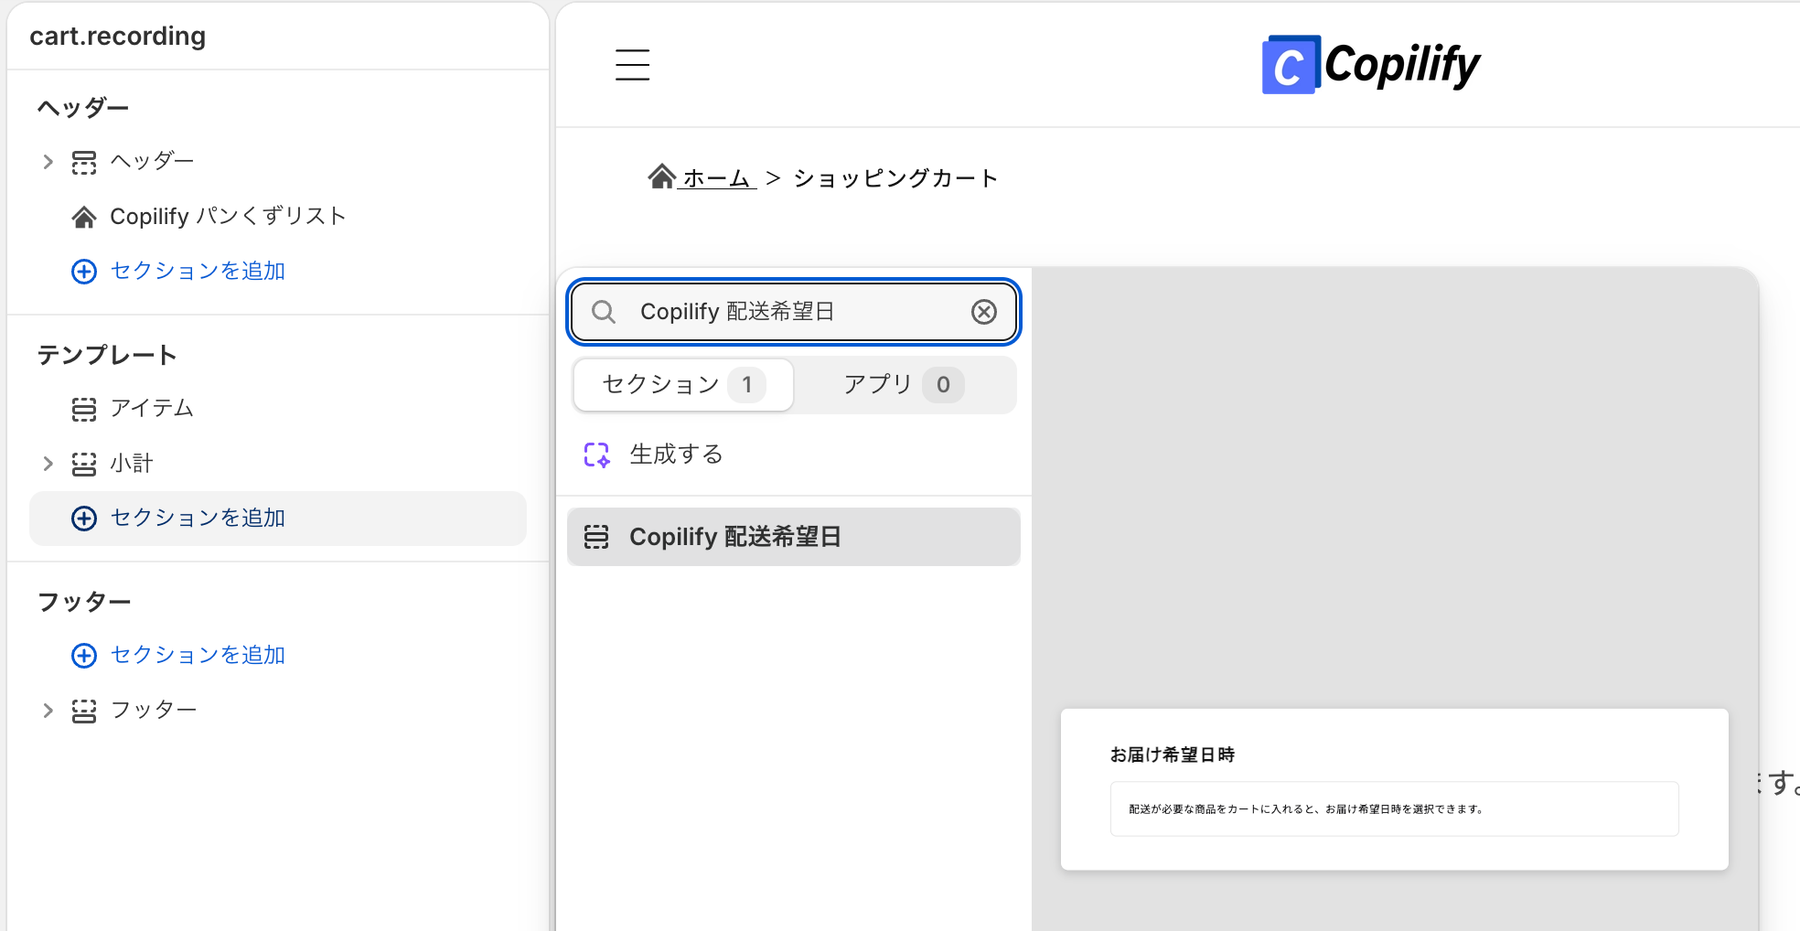Click the plus icon in the テンプレート group

click(x=84, y=518)
